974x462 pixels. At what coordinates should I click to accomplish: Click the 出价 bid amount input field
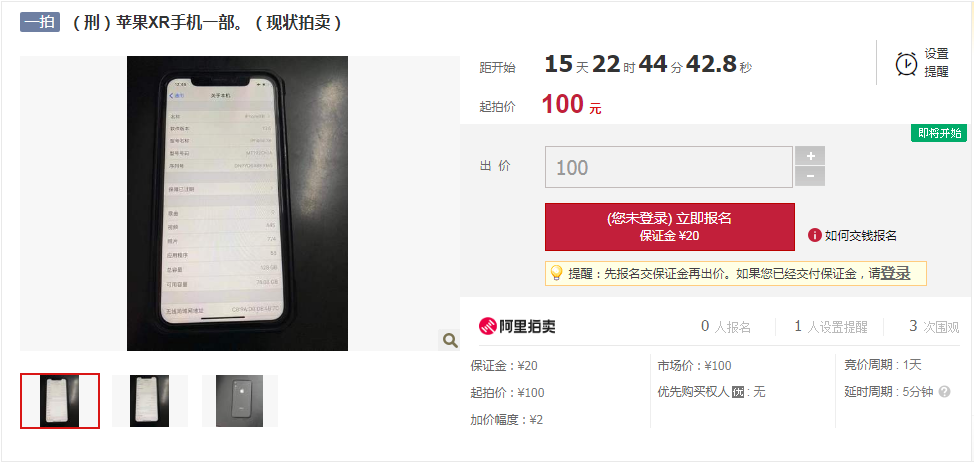pos(669,167)
